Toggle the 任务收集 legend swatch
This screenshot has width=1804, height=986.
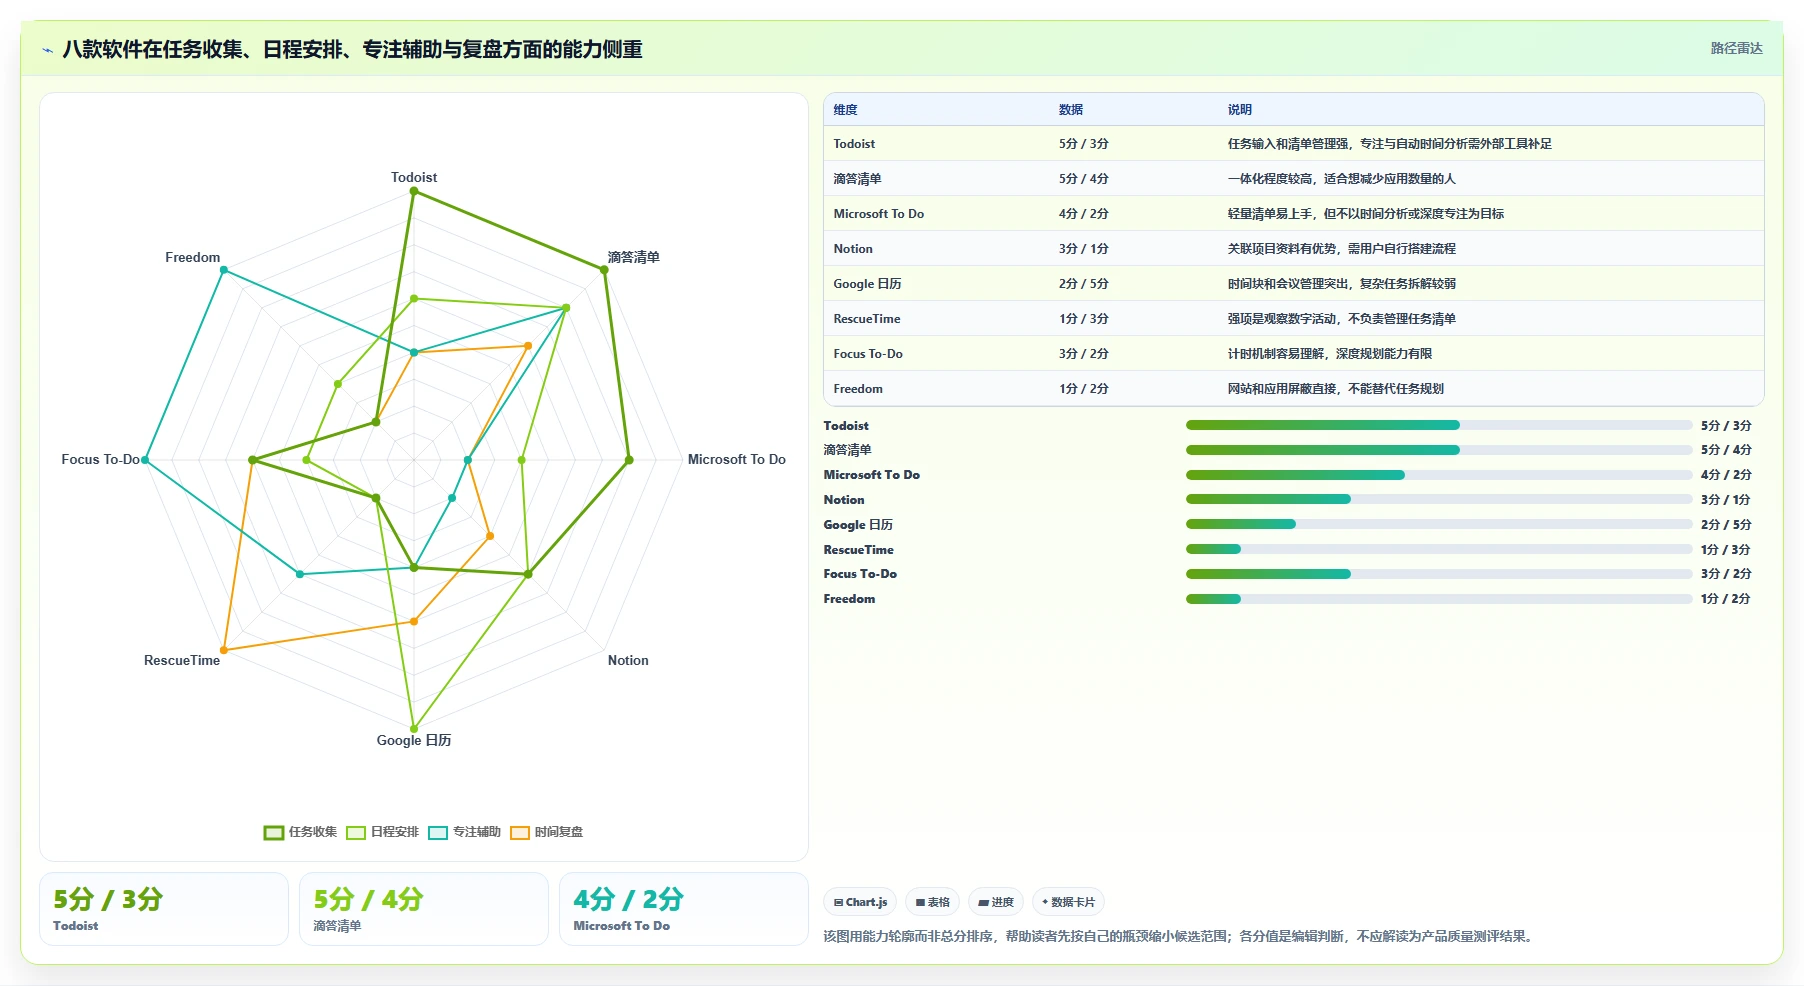pyautogui.click(x=274, y=832)
